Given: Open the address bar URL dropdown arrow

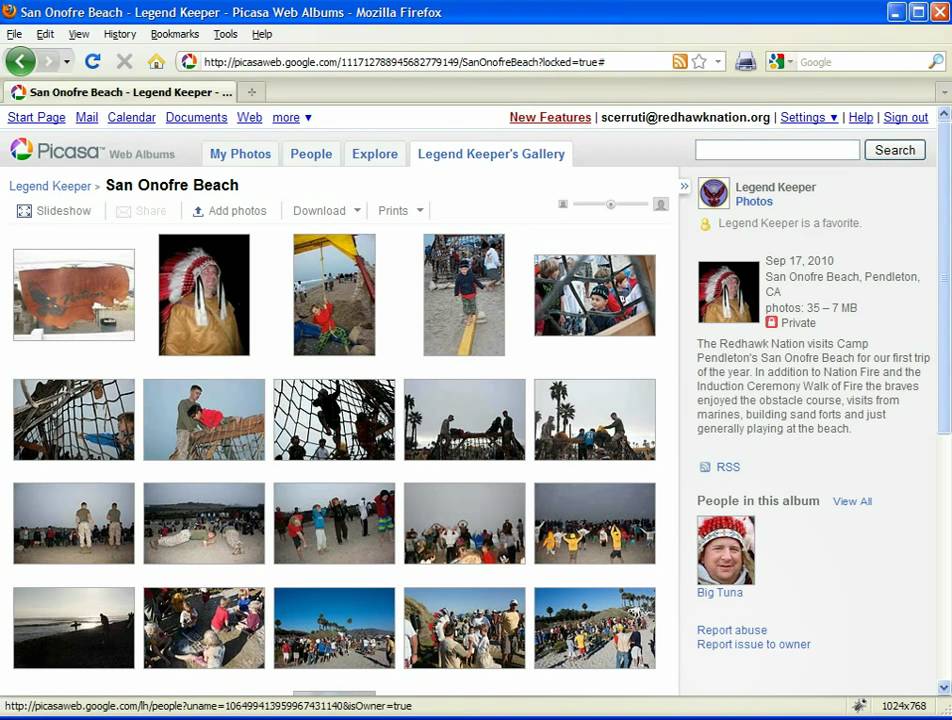Looking at the screenshot, I should pyautogui.click(x=718, y=61).
